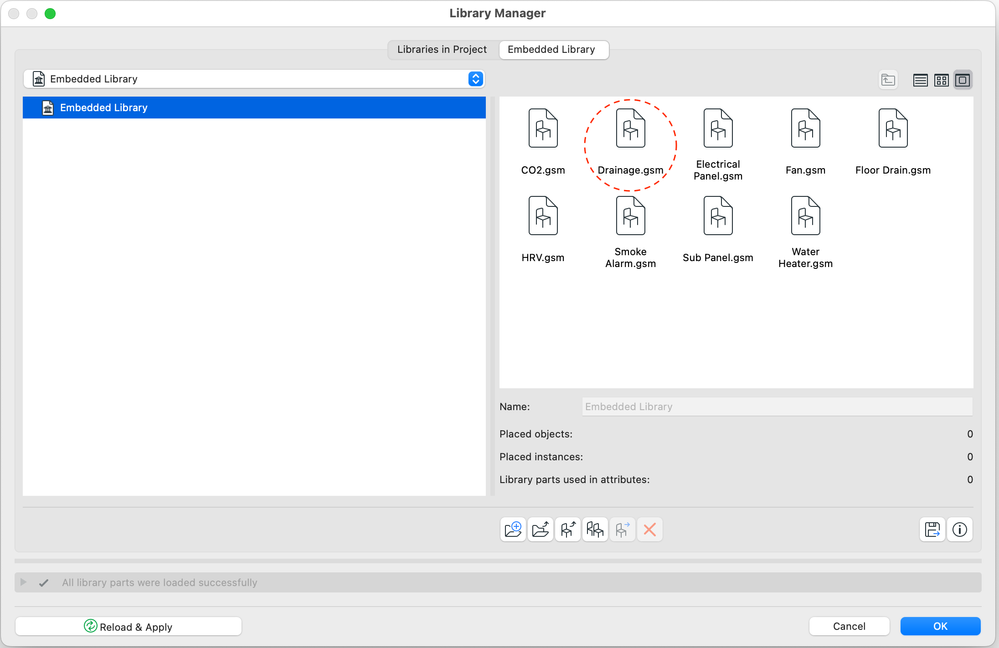Click the Save Embedded Library disk icon

[x=931, y=529]
